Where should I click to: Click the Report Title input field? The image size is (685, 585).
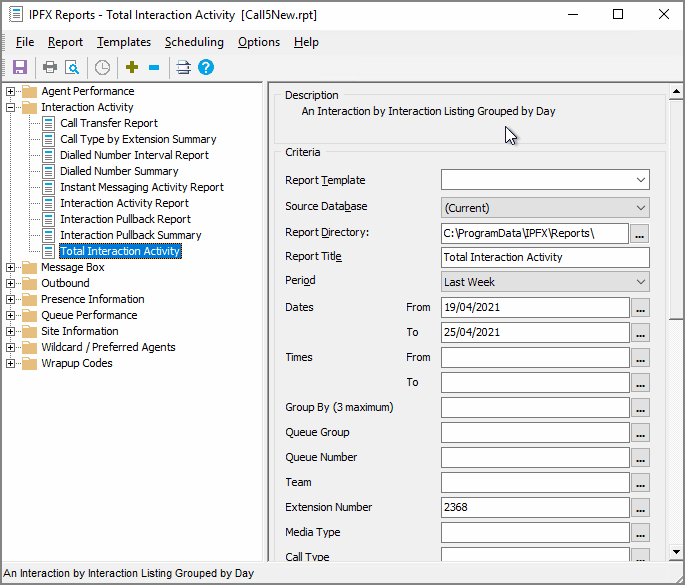[545, 257]
